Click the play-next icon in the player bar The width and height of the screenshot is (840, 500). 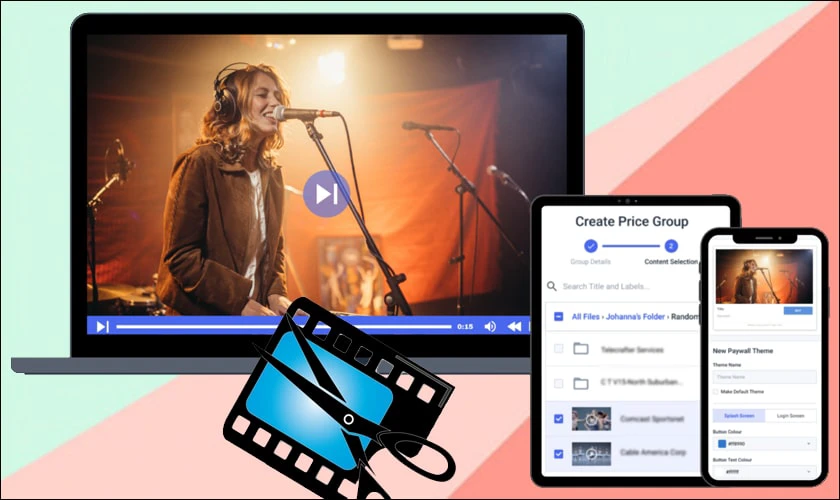click(102, 326)
